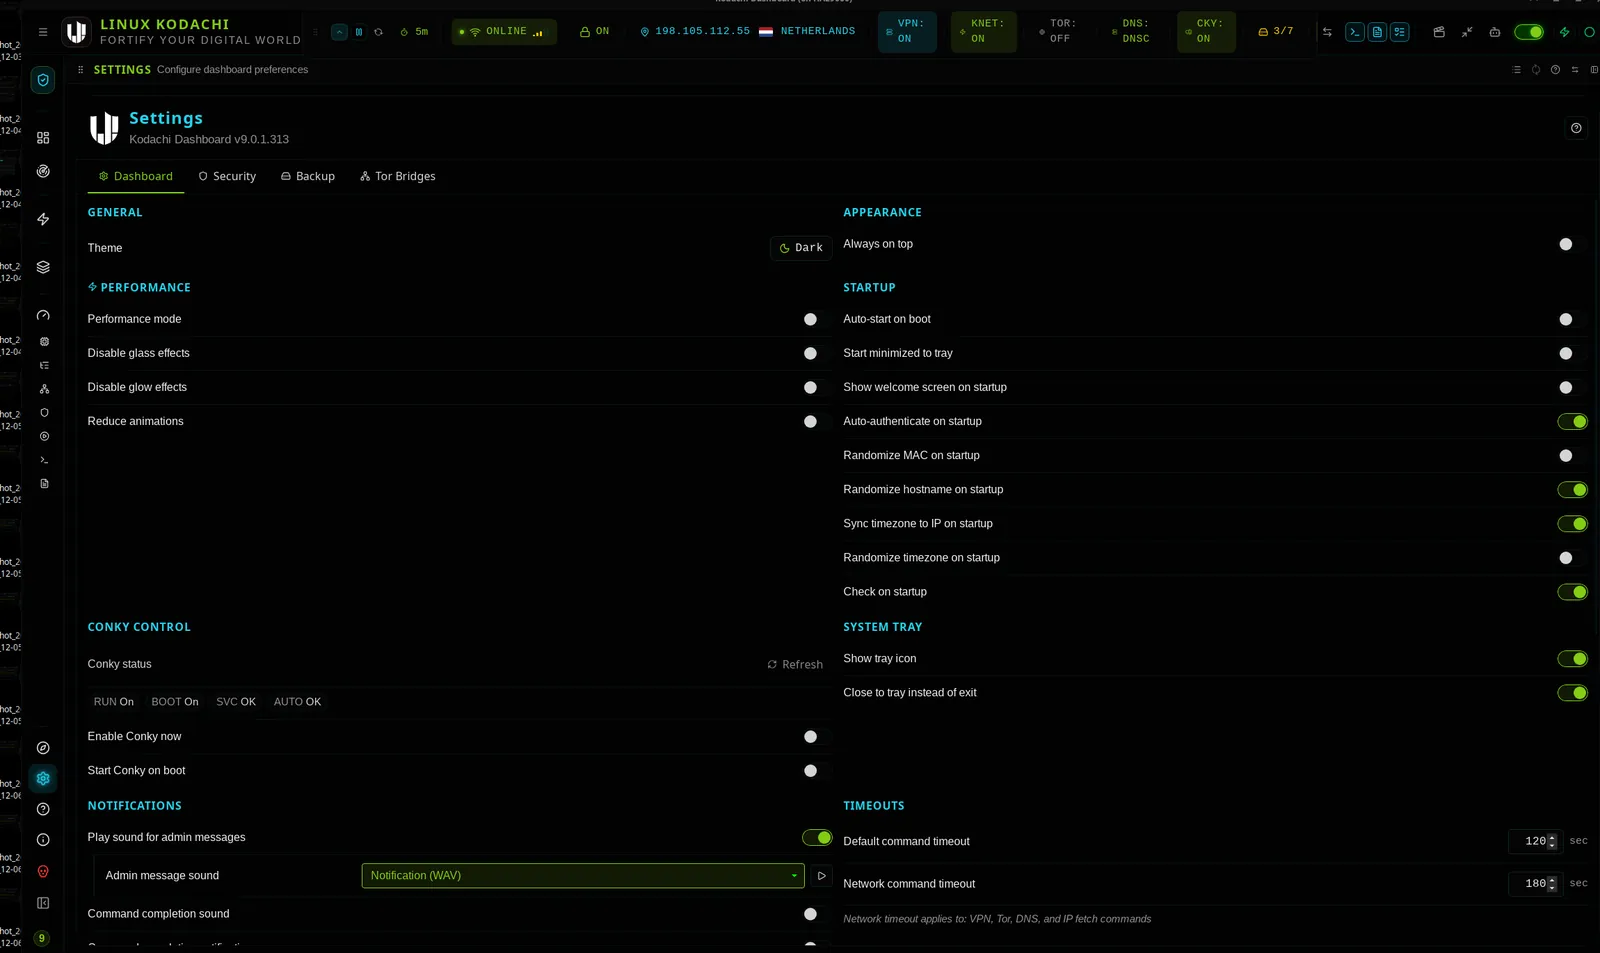Switch to the Backup tab
Viewport: 1600px width, 953px height.
pyautogui.click(x=308, y=176)
